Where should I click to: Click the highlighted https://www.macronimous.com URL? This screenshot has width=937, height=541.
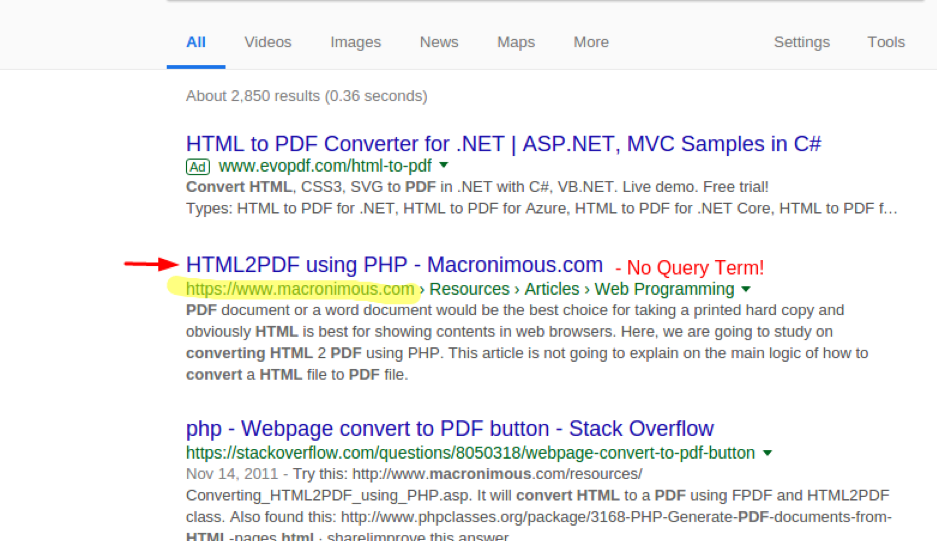300,289
